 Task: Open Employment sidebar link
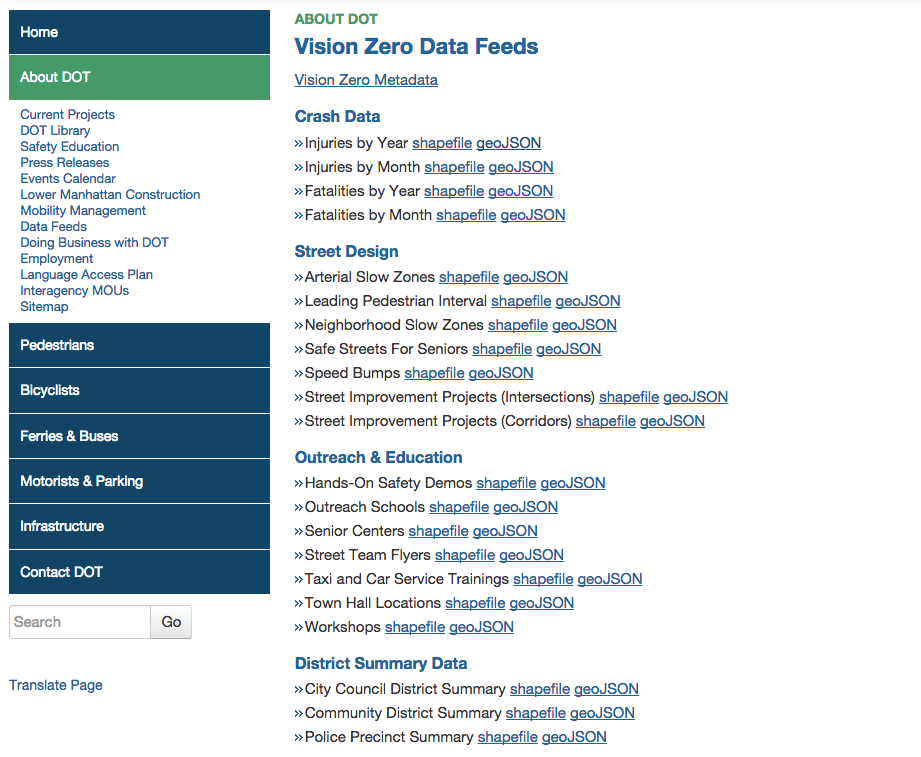pos(56,258)
